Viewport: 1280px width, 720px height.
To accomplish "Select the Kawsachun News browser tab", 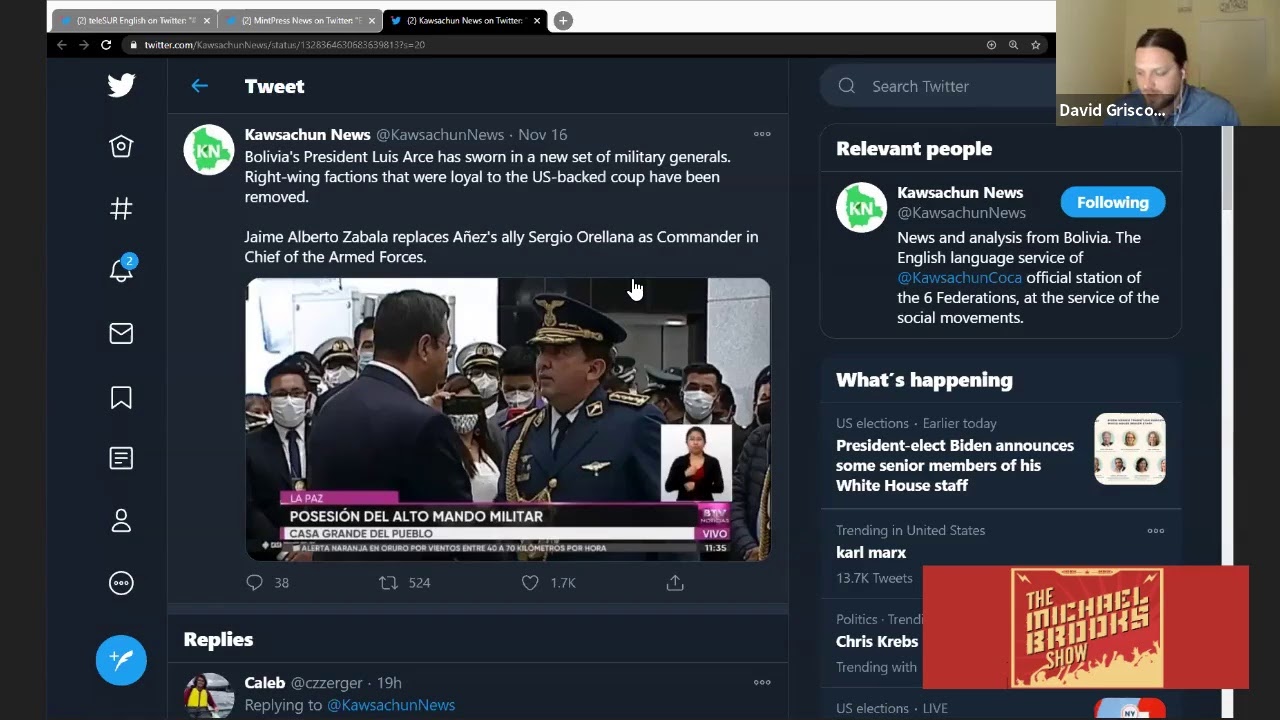I will [464, 21].
